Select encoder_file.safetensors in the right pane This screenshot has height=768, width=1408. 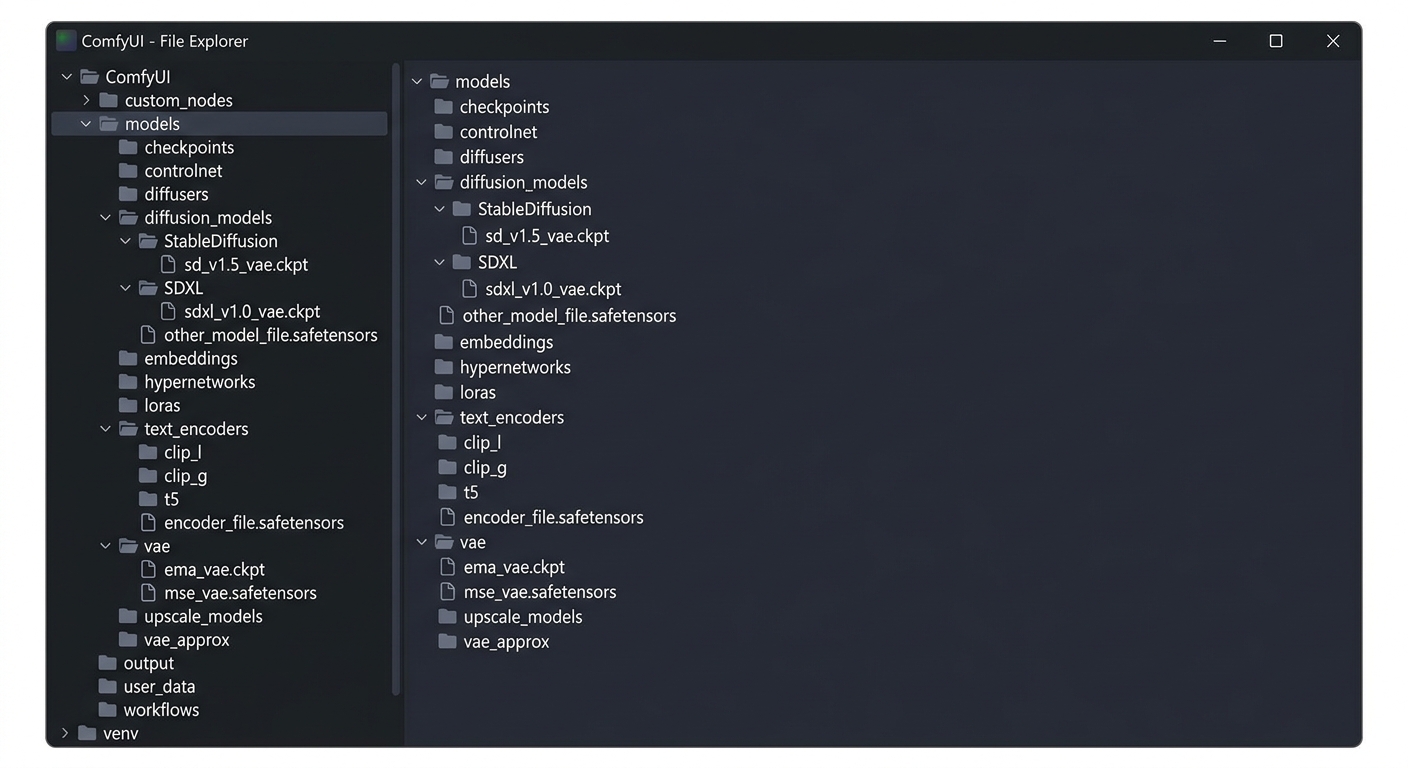click(x=553, y=517)
